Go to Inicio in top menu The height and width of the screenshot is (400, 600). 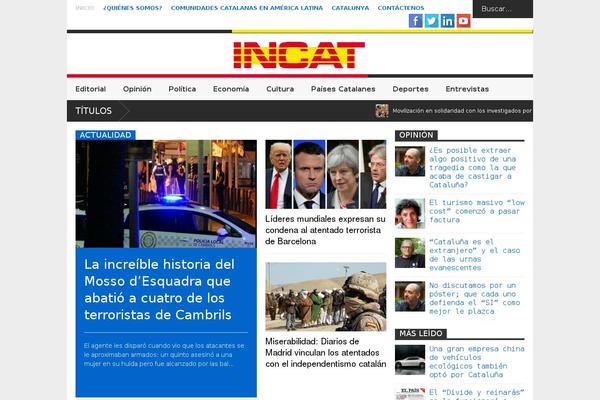tap(85, 8)
